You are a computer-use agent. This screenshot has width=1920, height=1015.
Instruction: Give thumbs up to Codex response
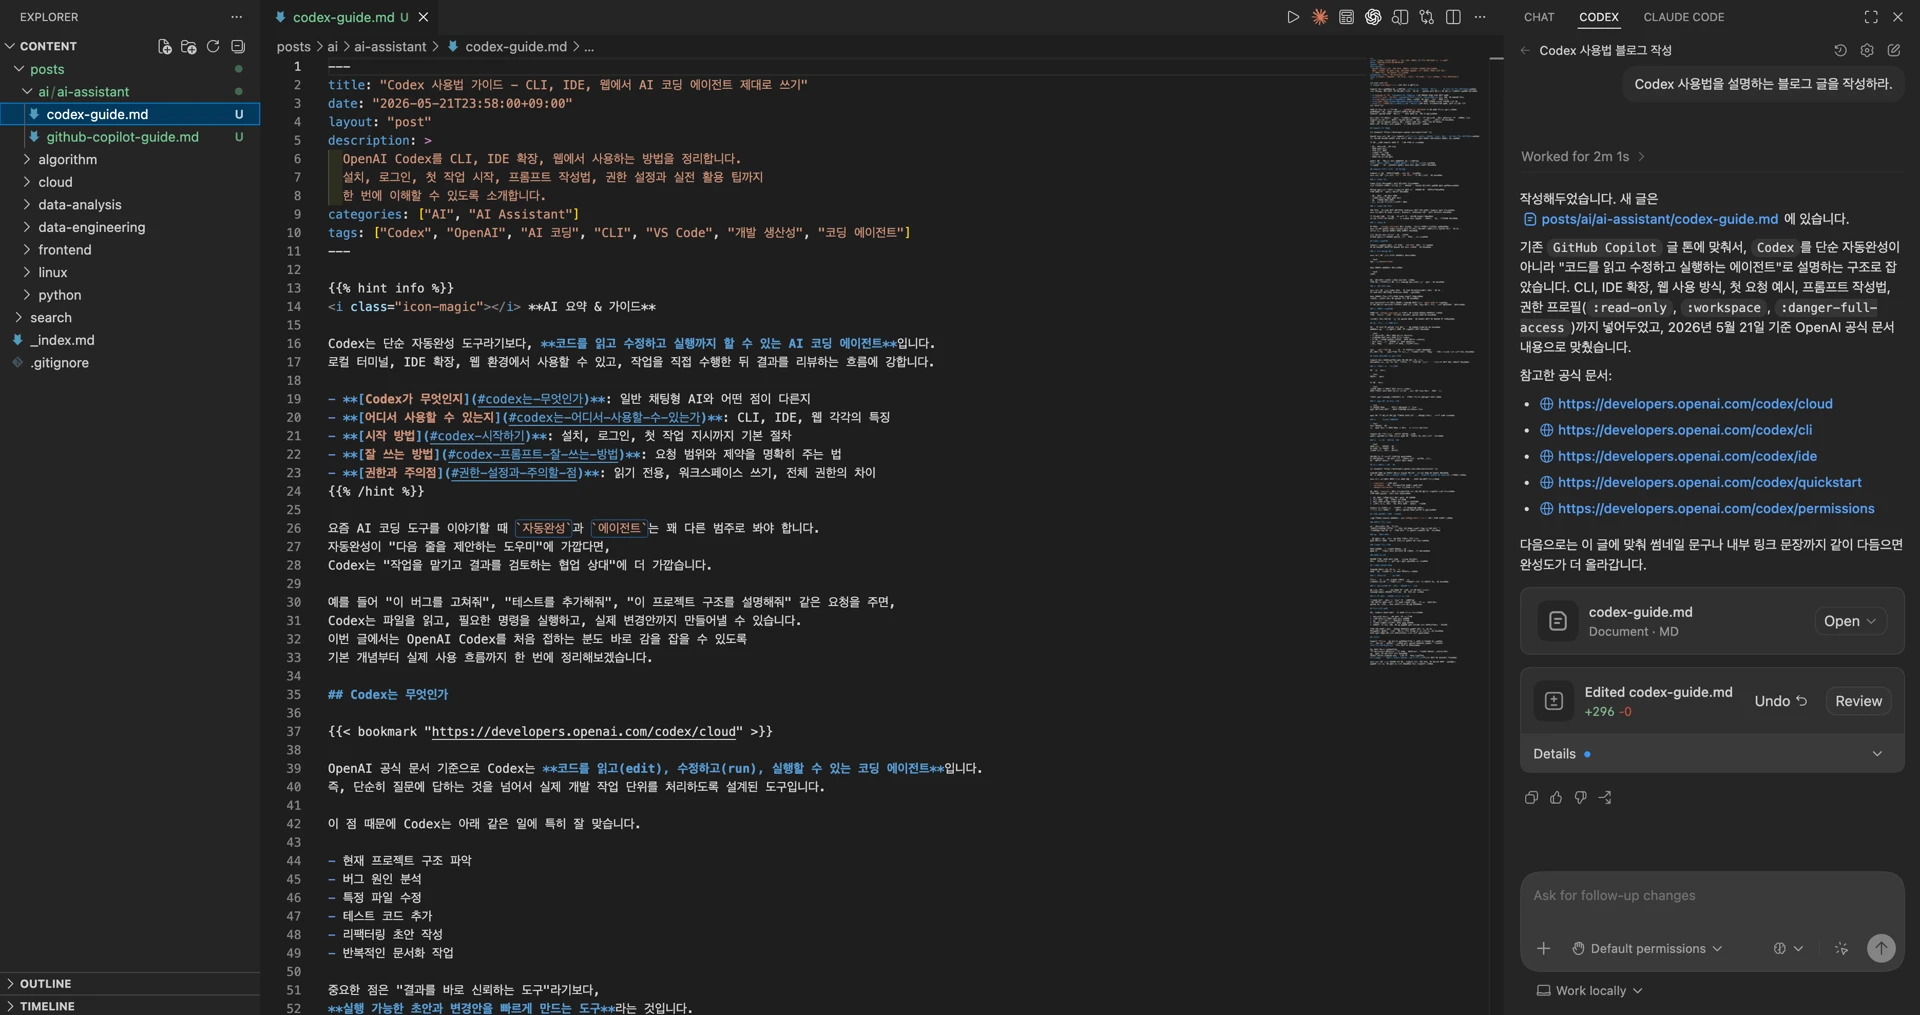pyautogui.click(x=1556, y=798)
